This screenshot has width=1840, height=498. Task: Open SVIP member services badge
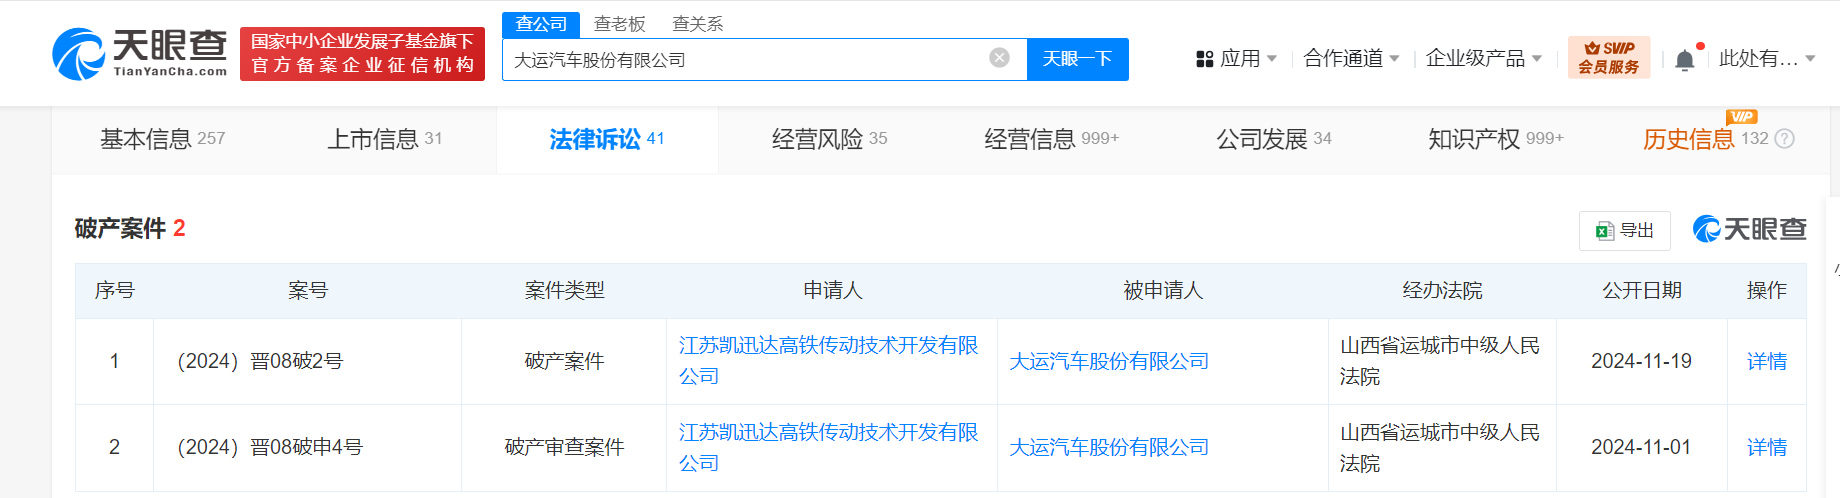tap(1609, 58)
